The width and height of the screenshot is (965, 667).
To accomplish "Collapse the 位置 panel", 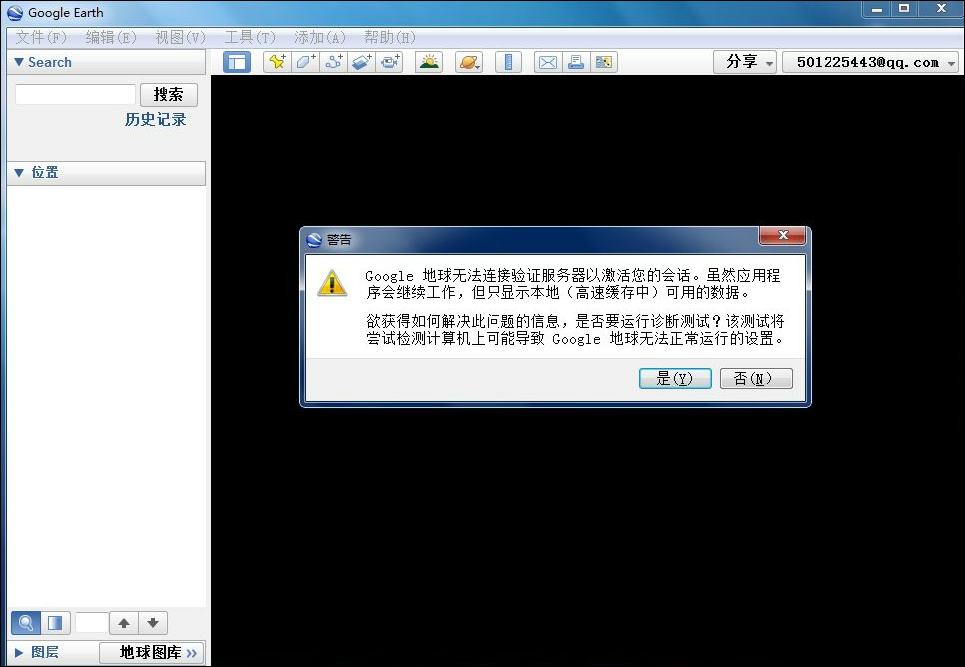I will click(x=19, y=173).
